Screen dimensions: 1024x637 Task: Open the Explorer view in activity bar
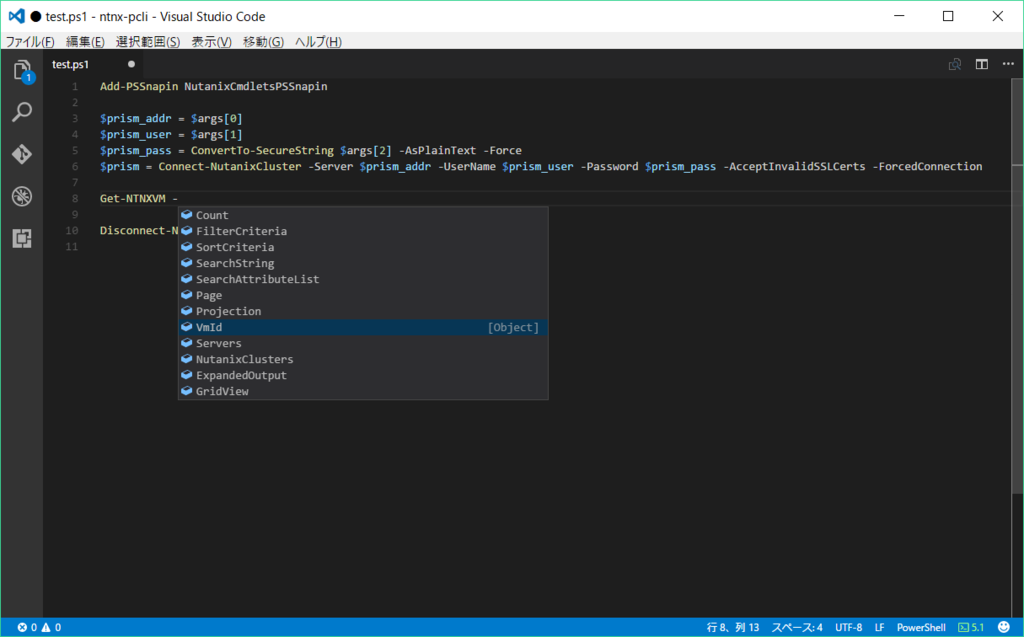point(22,71)
